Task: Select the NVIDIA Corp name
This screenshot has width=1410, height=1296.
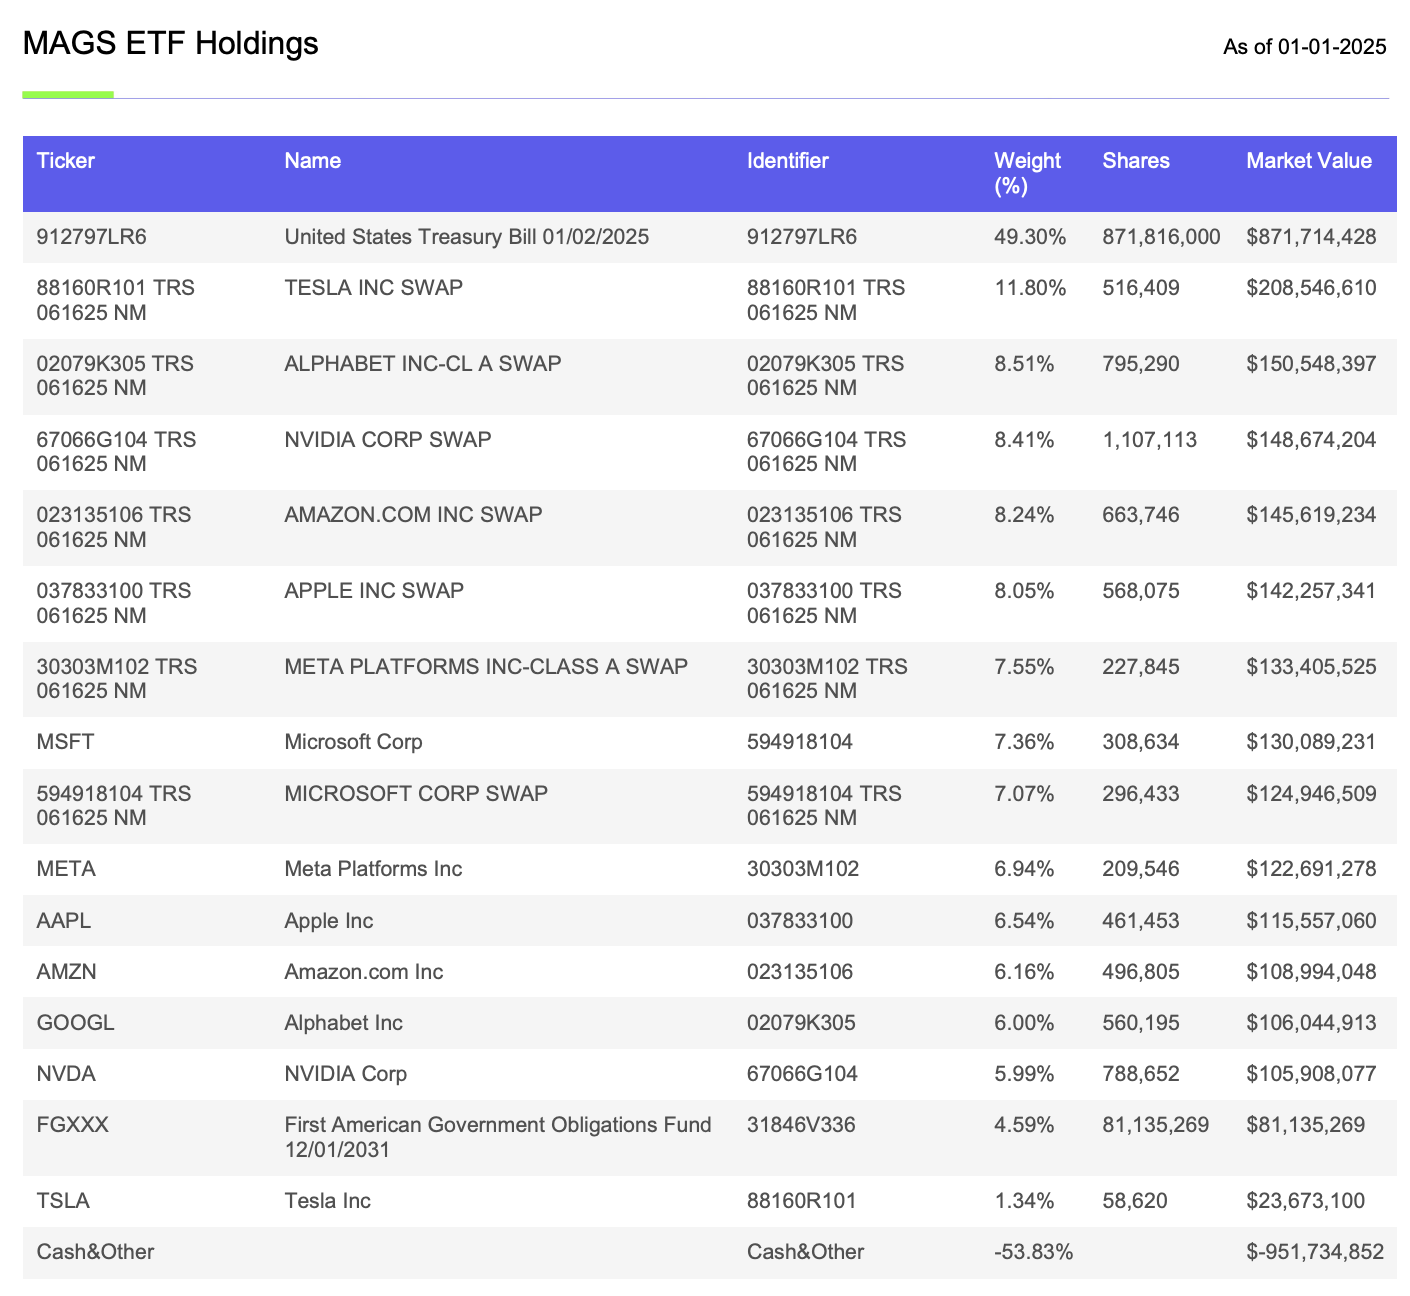Action: pos(346,1074)
